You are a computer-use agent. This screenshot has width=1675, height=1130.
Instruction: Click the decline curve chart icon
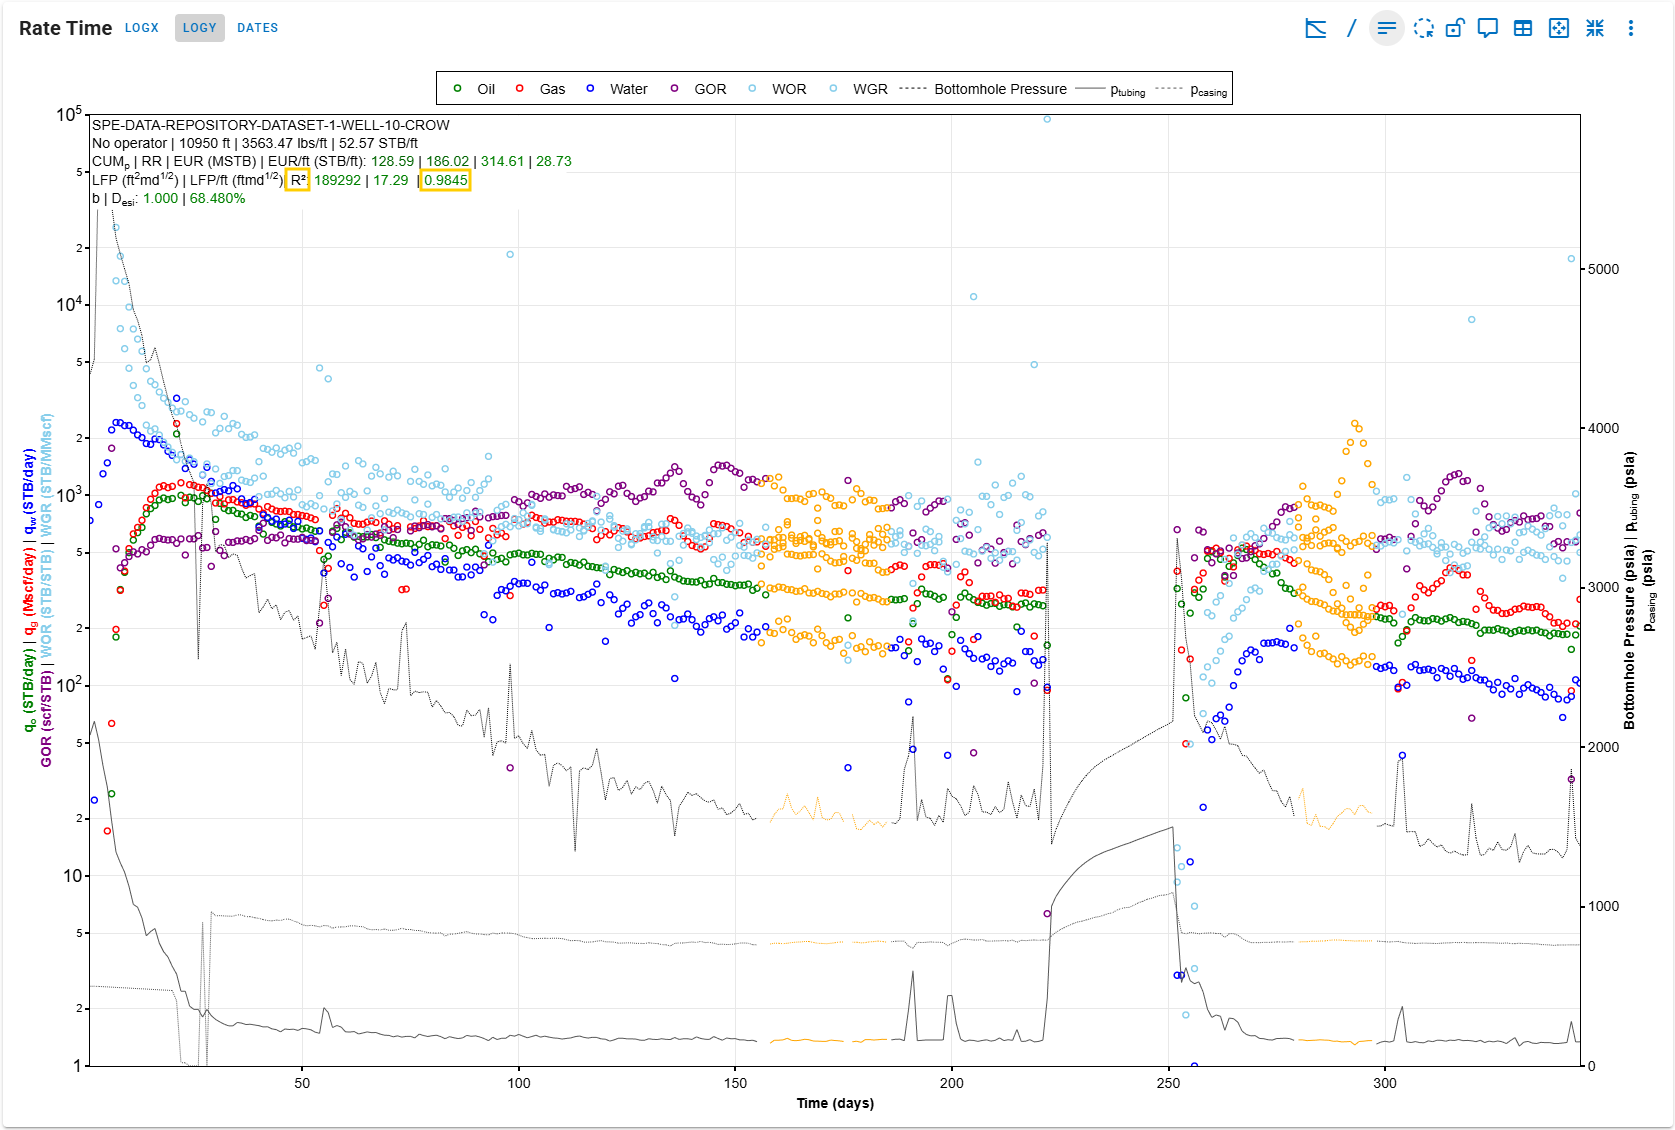pos(1316,28)
